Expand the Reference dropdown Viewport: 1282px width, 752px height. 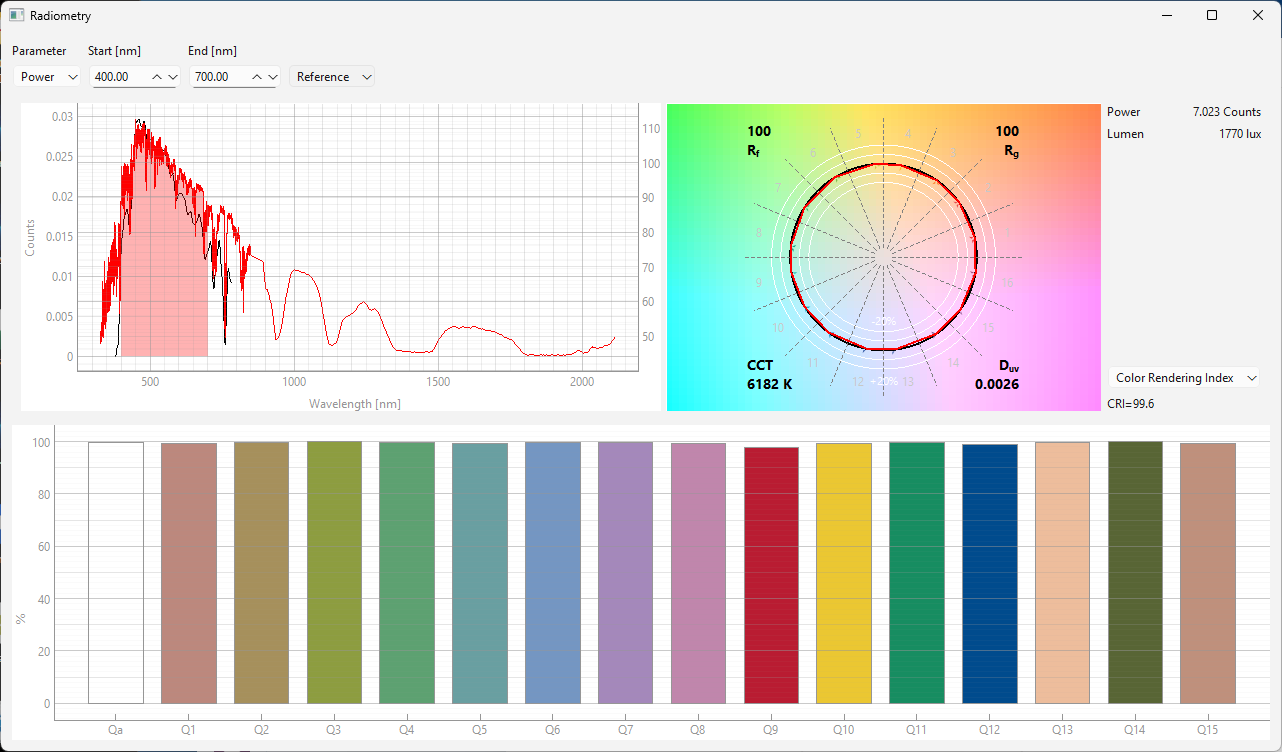(332, 77)
